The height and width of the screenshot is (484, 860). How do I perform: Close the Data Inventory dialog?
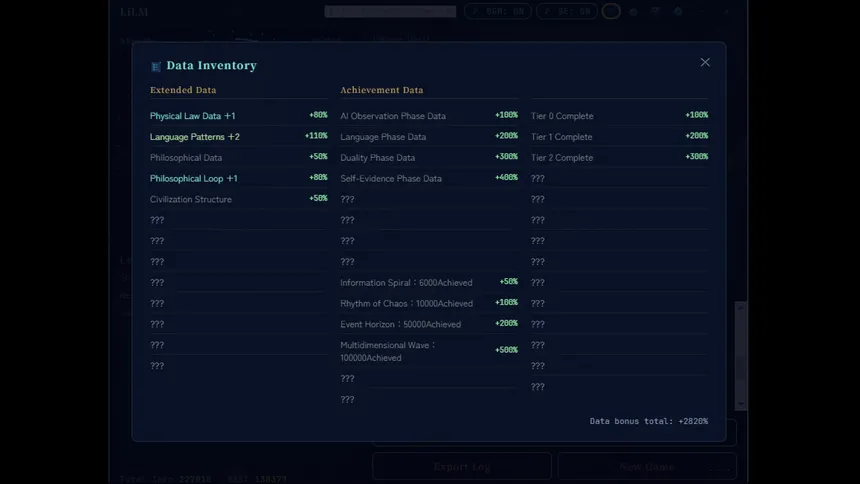pos(705,63)
